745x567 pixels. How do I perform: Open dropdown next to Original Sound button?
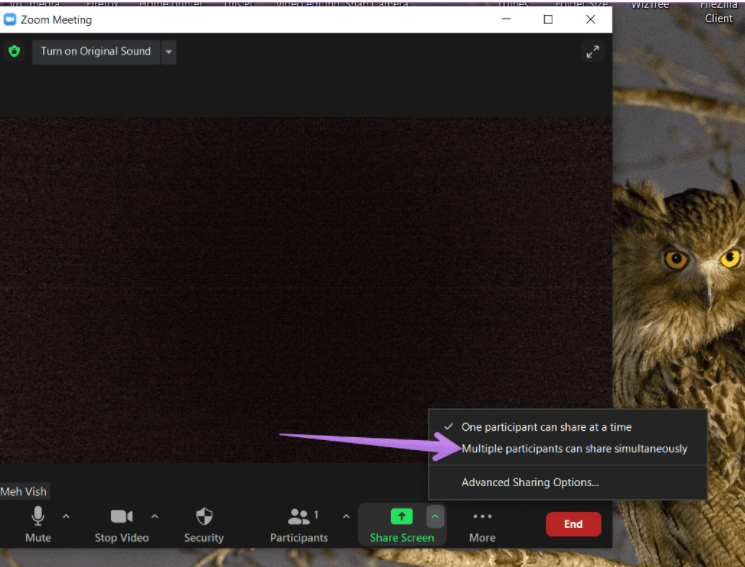[169, 52]
